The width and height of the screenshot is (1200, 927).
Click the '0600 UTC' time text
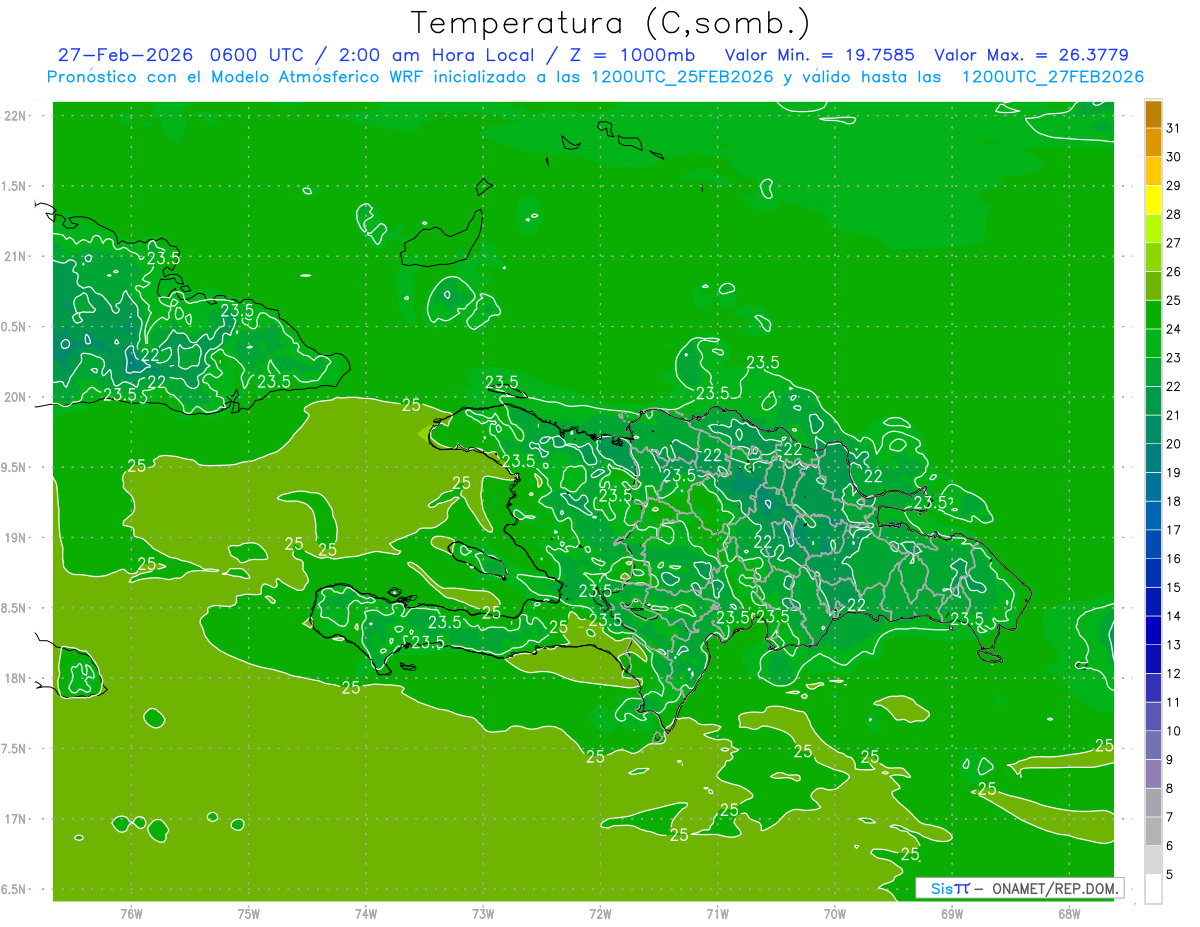tap(260, 55)
